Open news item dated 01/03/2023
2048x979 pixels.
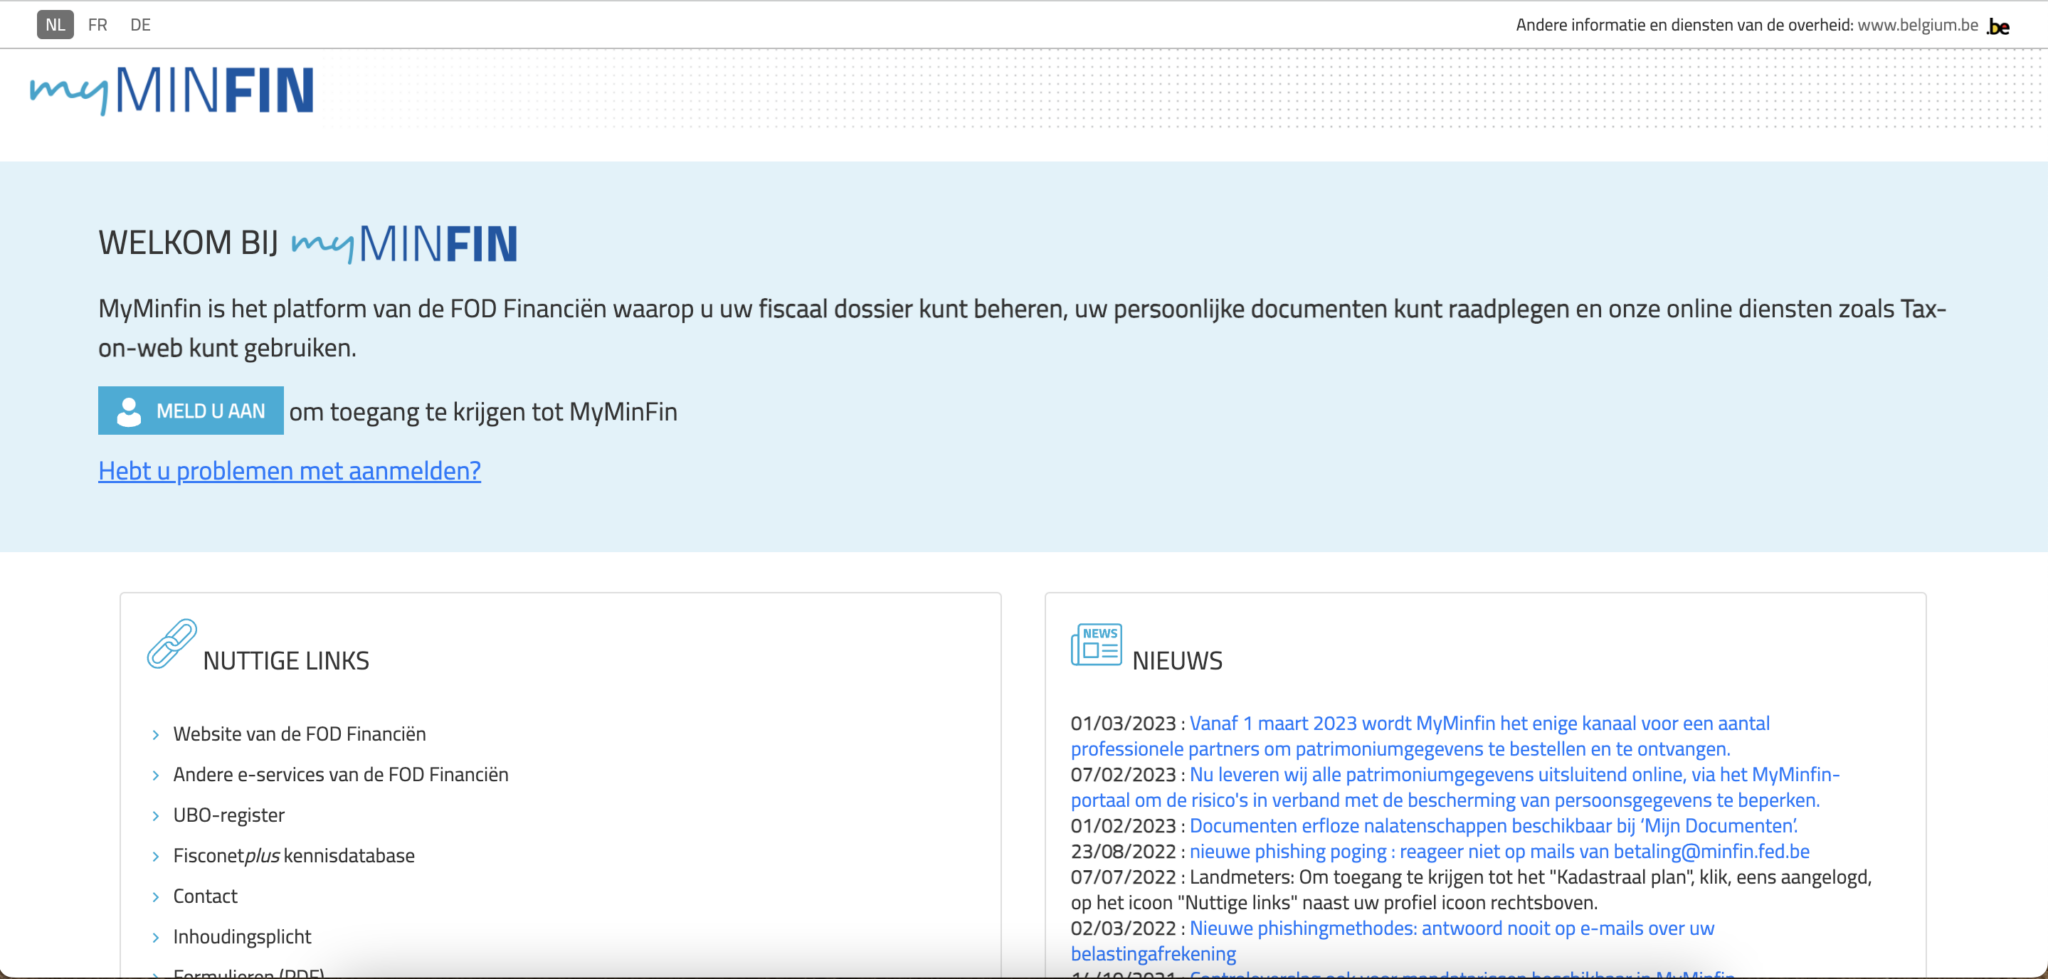tap(1420, 736)
